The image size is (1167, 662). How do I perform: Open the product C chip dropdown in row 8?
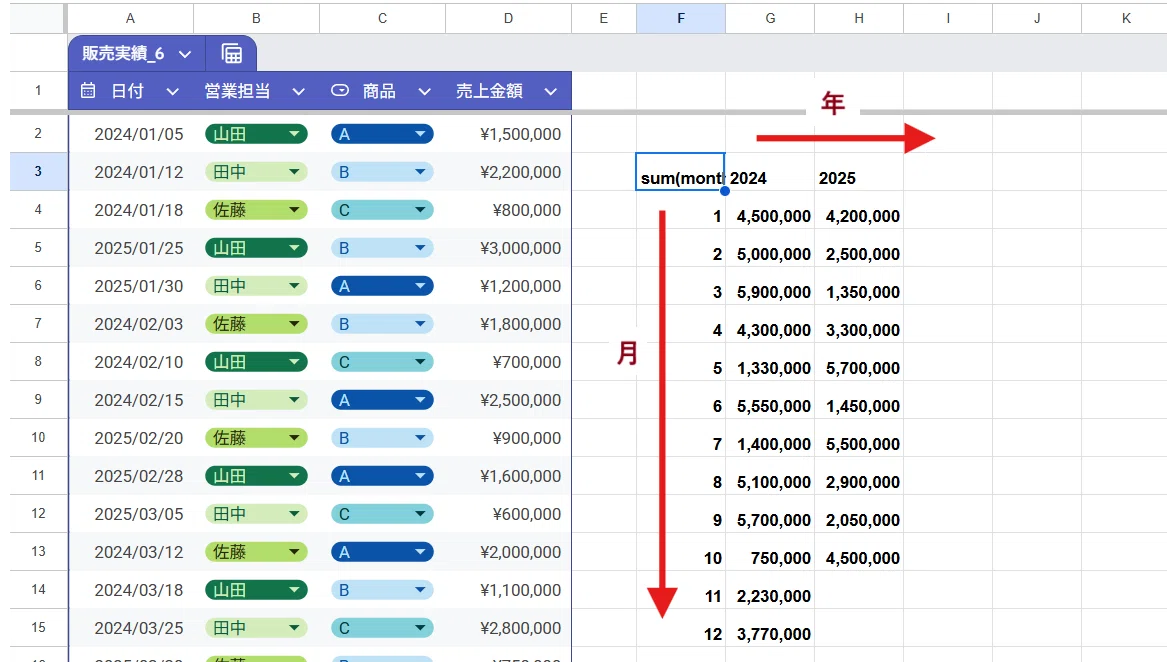tap(420, 362)
